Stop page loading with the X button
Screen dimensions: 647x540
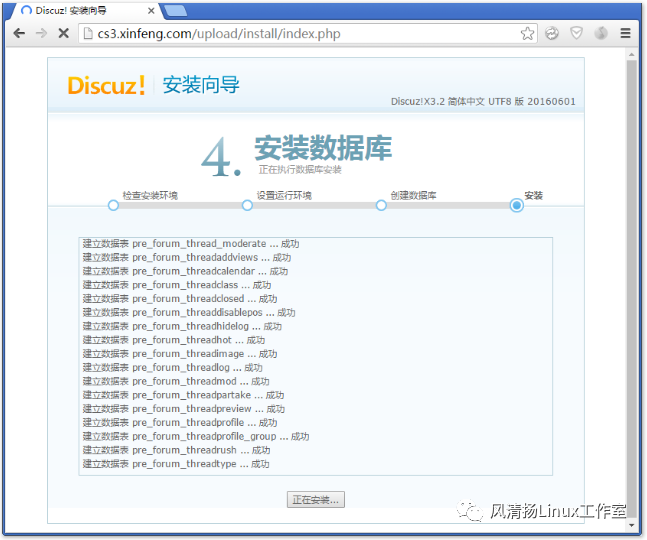[x=64, y=33]
